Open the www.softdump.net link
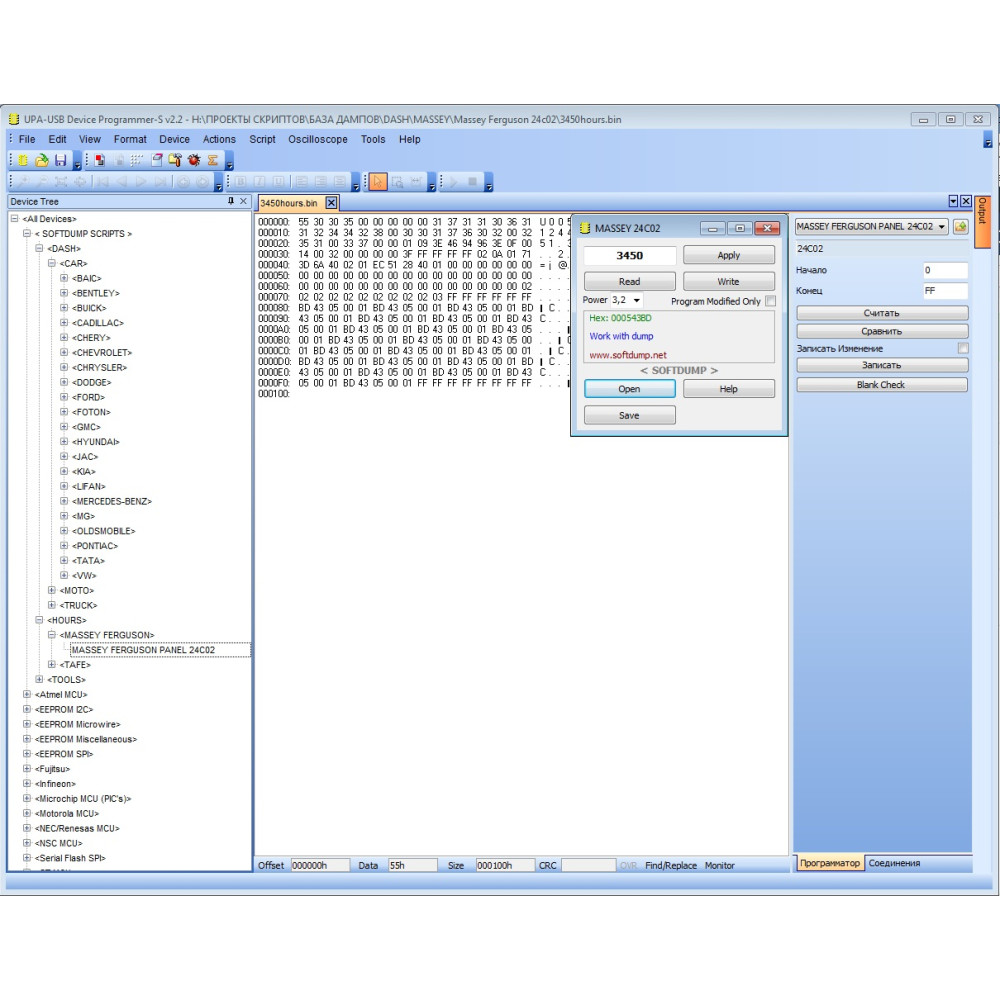The image size is (1000, 1000). (628, 355)
